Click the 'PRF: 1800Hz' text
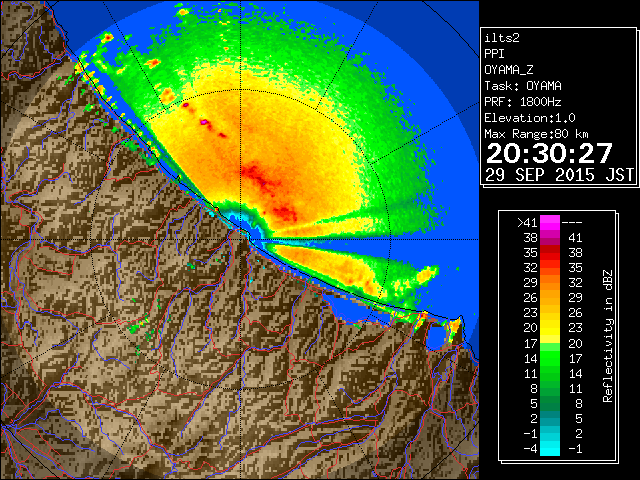Image resolution: width=640 pixels, height=480 pixels. pyautogui.click(x=523, y=102)
